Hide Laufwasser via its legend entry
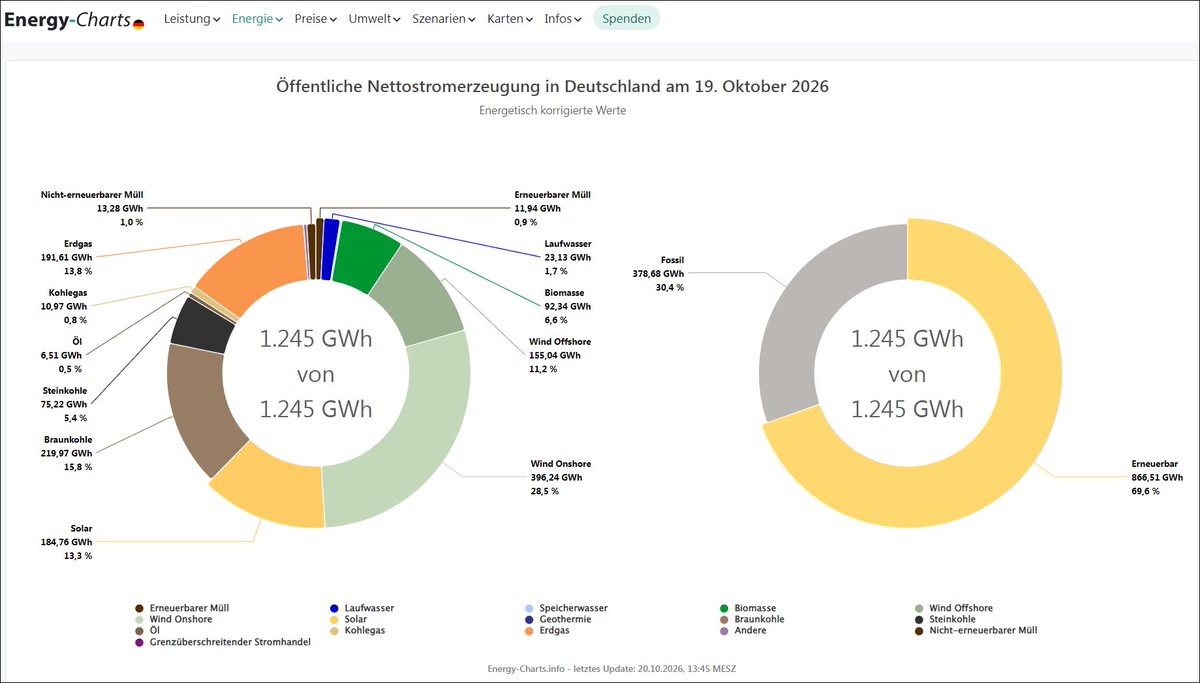 pyautogui.click(x=361, y=608)
